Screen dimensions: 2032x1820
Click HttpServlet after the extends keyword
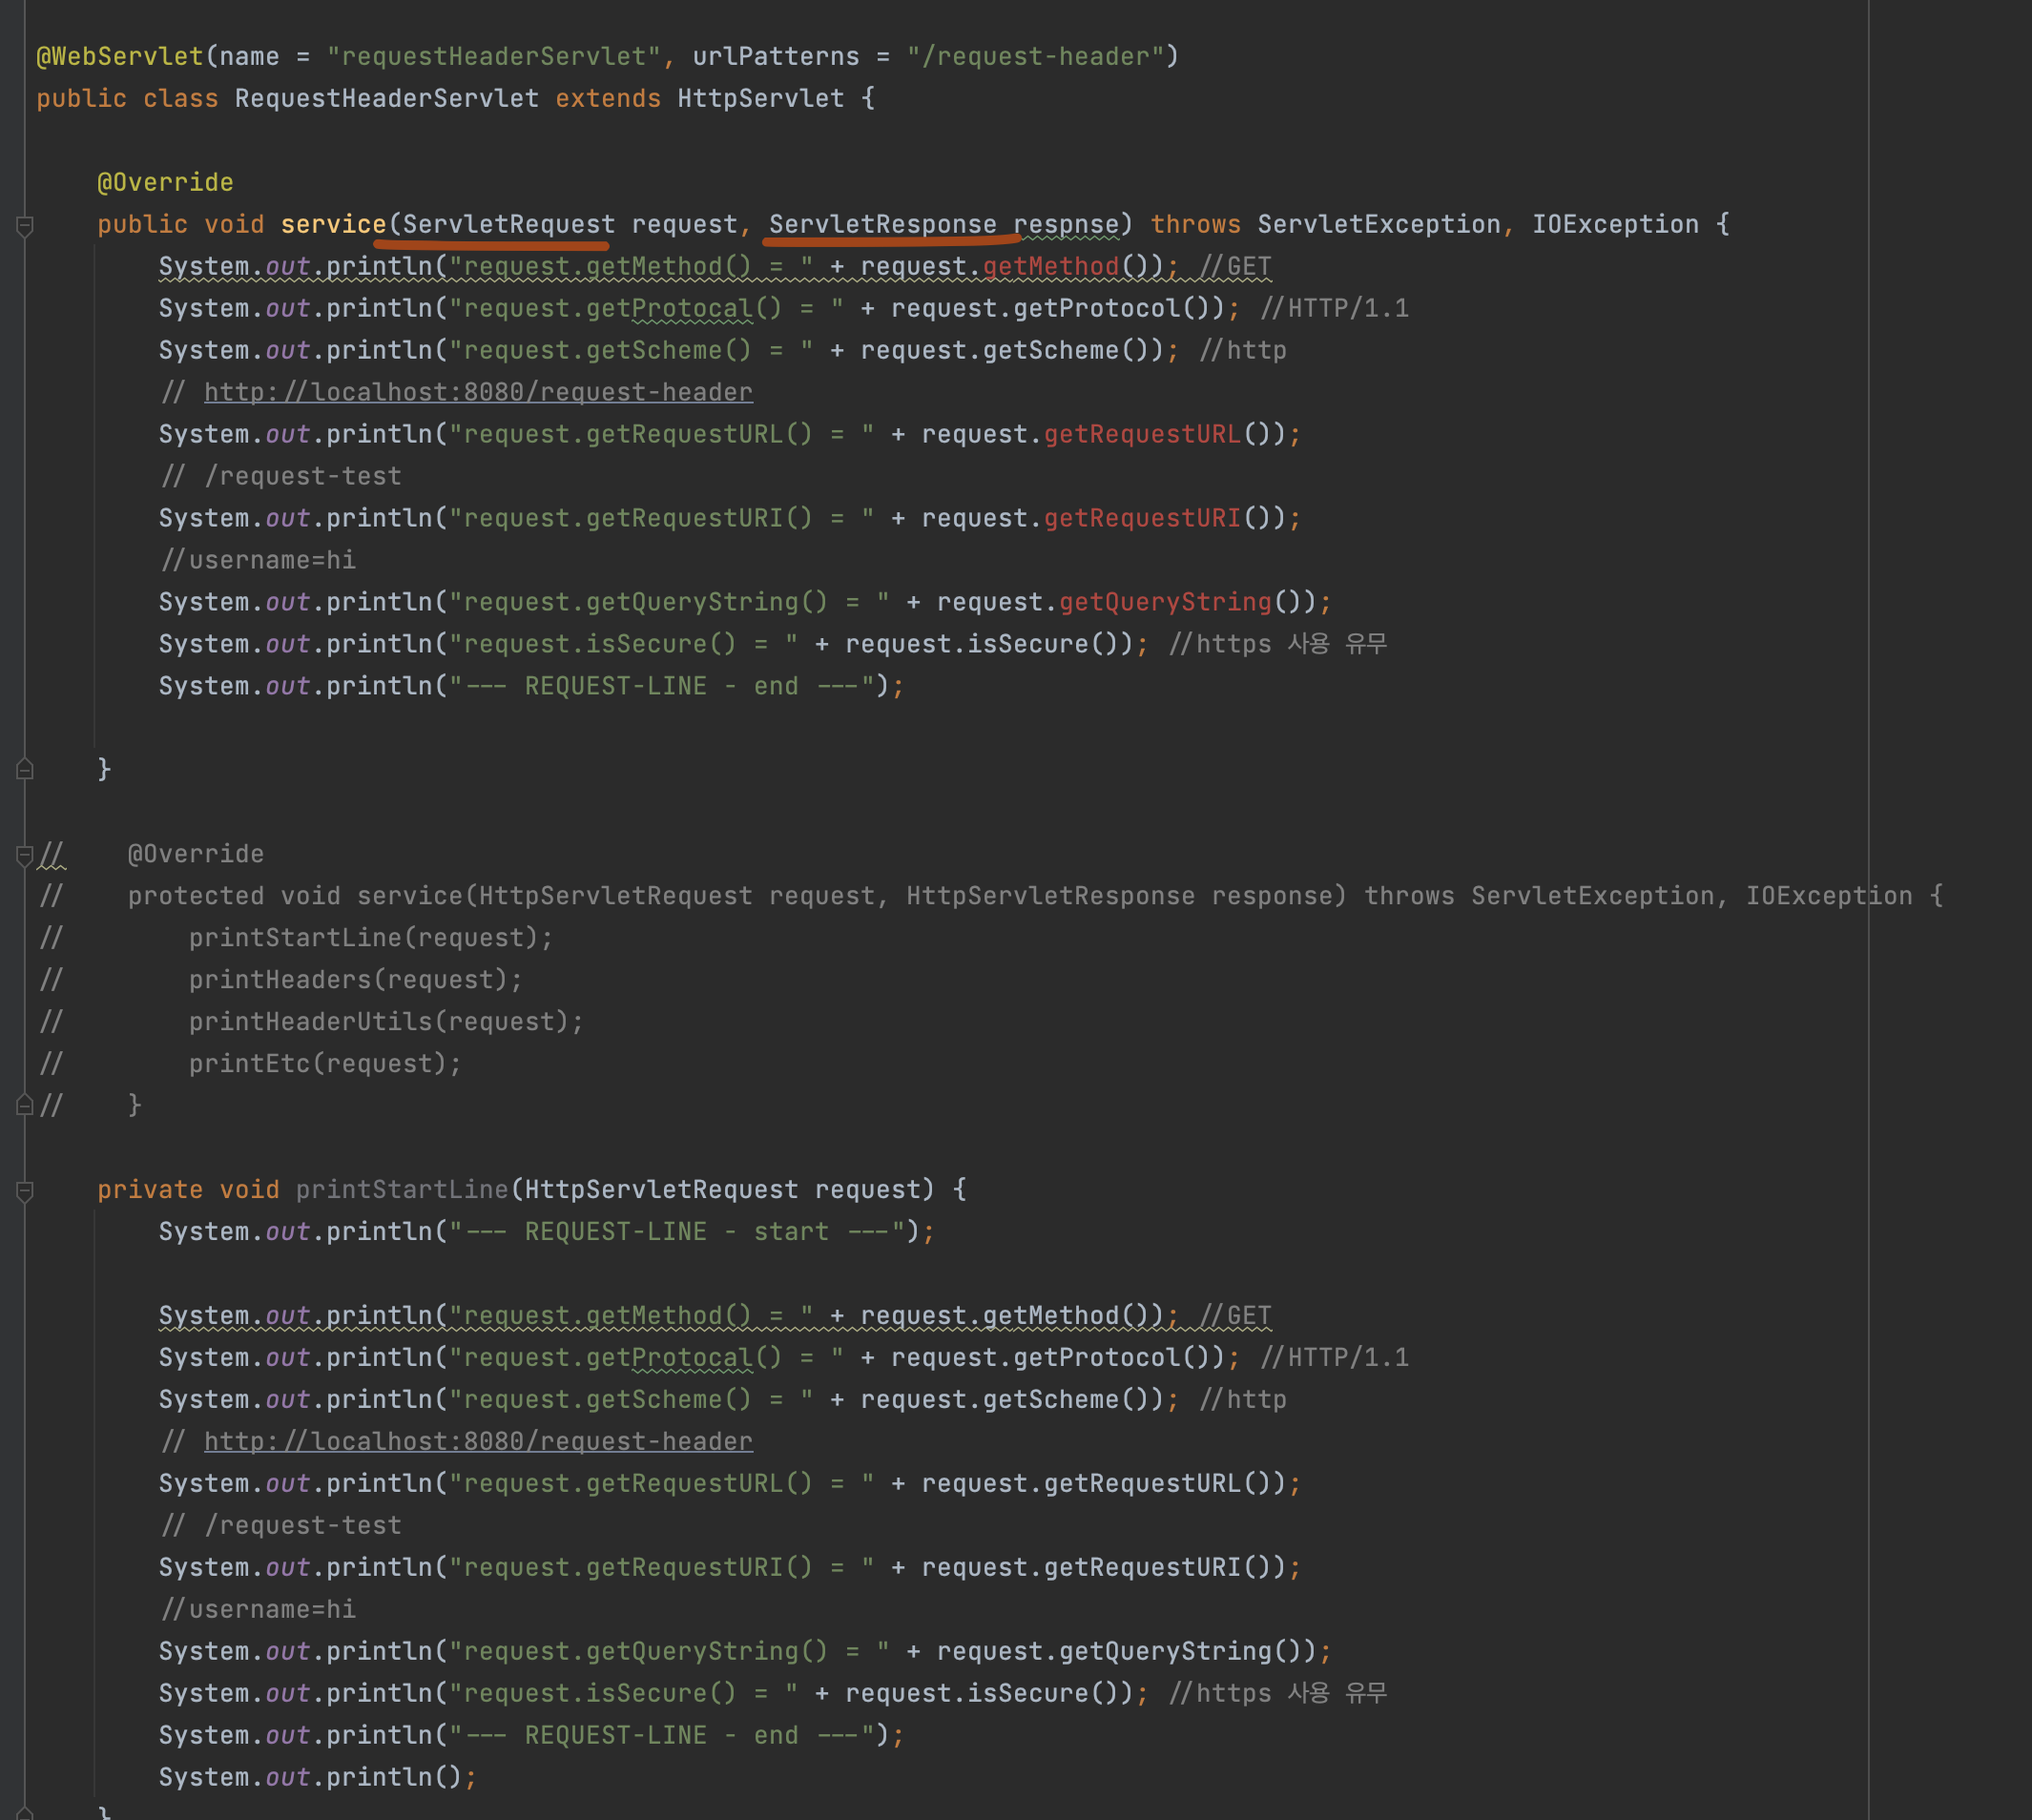pyautogui.click(x=761, y=98)
